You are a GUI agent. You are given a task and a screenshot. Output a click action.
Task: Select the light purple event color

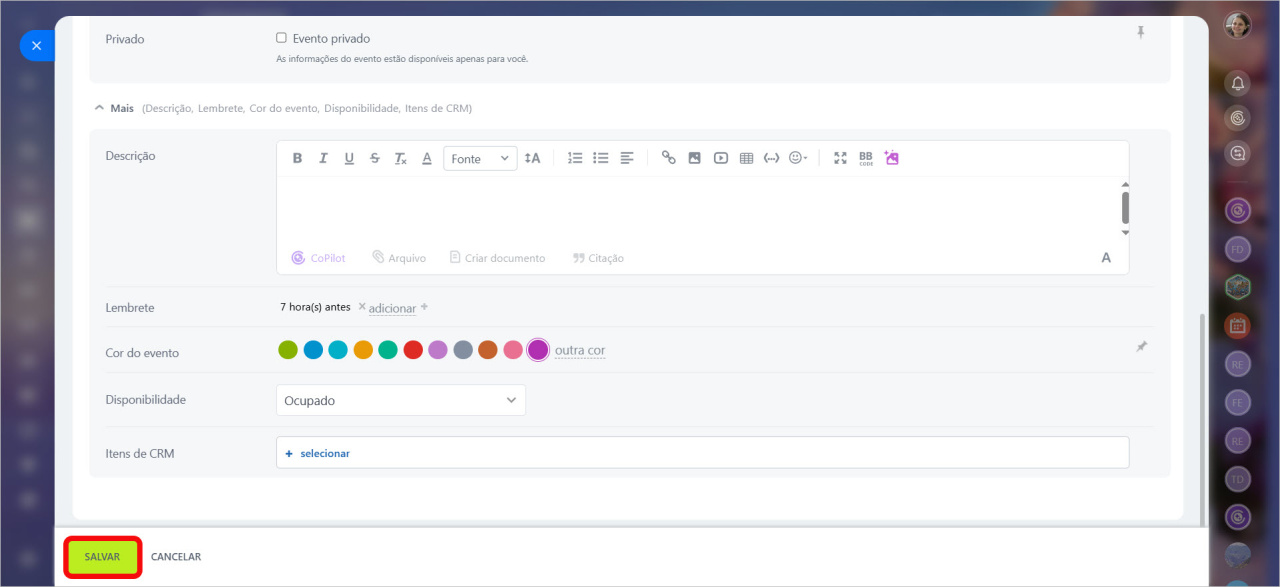coord(438,350)
